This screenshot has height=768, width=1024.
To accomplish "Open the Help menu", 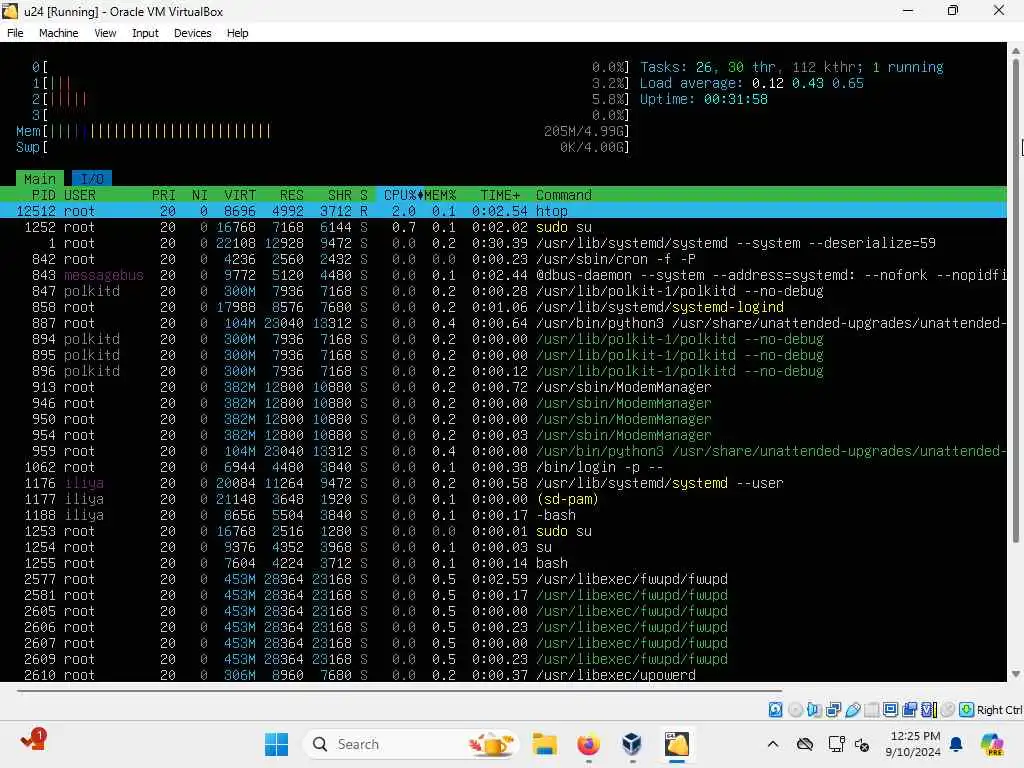I will 238,33.
